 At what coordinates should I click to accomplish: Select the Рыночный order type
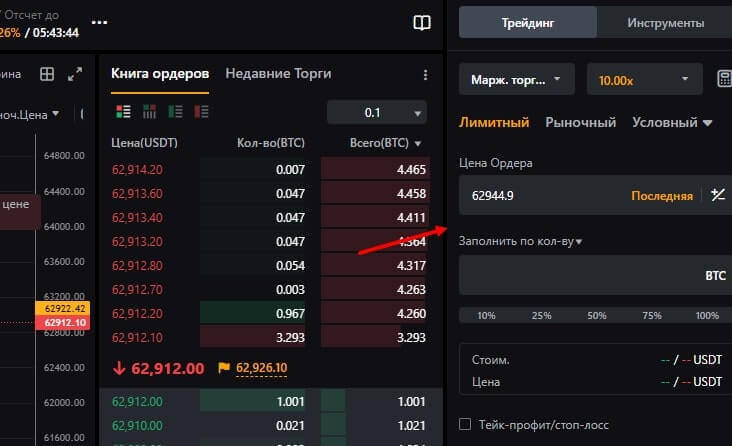tap(580, 123)
